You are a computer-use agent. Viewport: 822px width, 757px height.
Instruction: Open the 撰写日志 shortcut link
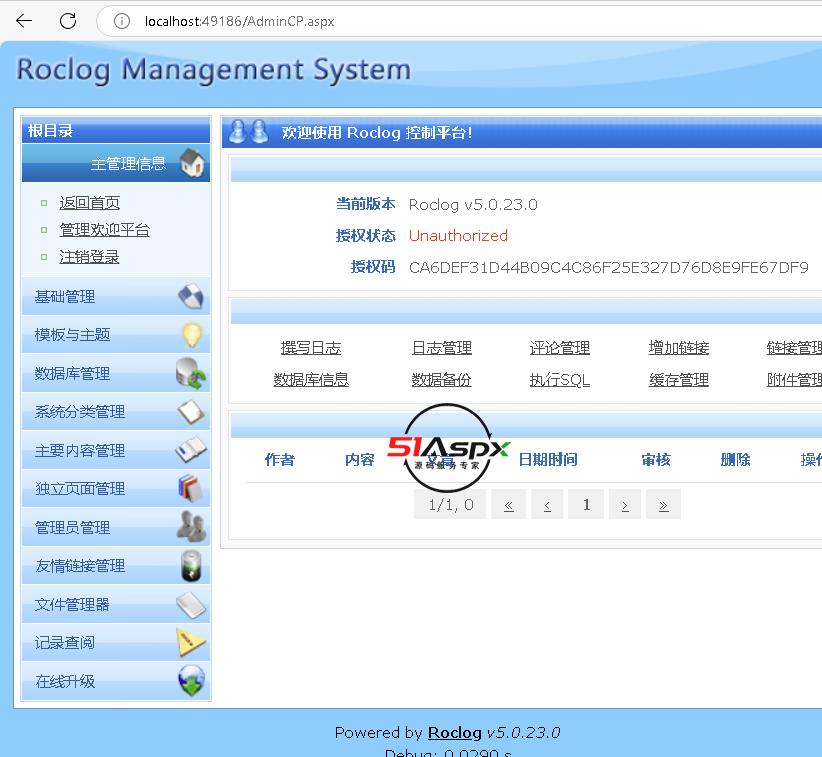[311, 348]
